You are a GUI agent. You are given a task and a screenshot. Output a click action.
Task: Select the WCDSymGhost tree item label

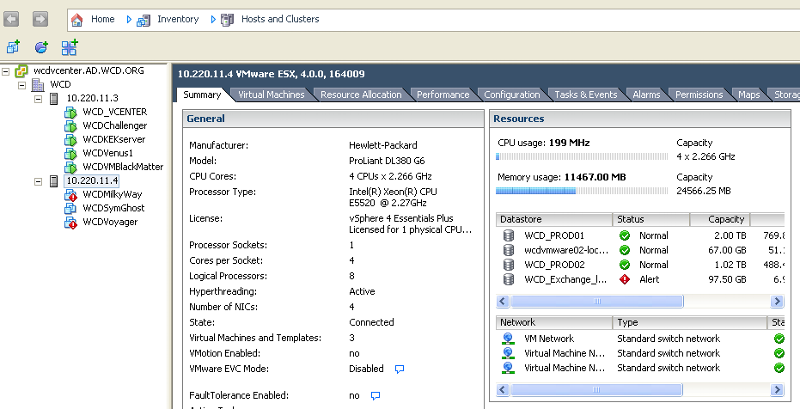pos(113,208)
